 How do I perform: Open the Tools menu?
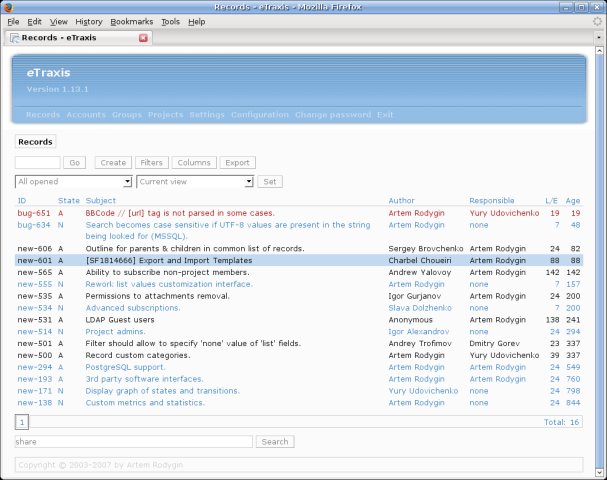tap(170, 21)
